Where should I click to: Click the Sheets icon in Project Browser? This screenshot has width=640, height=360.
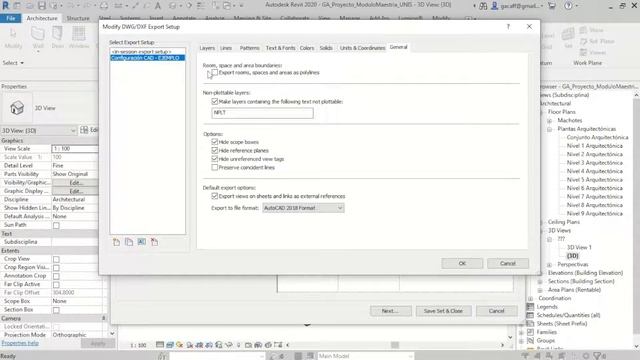click(530, 324)
